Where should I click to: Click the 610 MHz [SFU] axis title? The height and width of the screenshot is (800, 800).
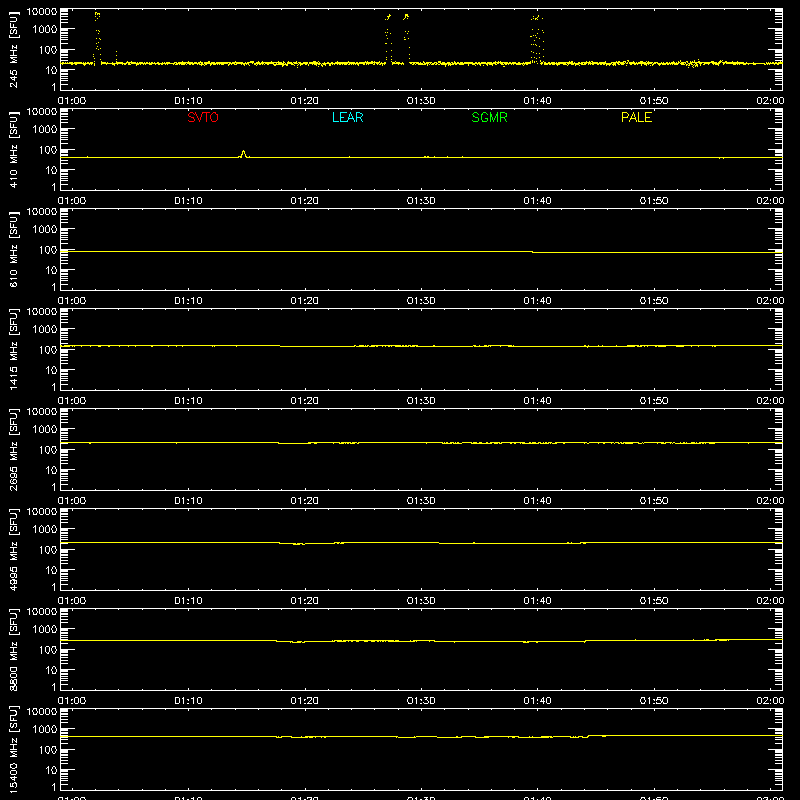14,249
